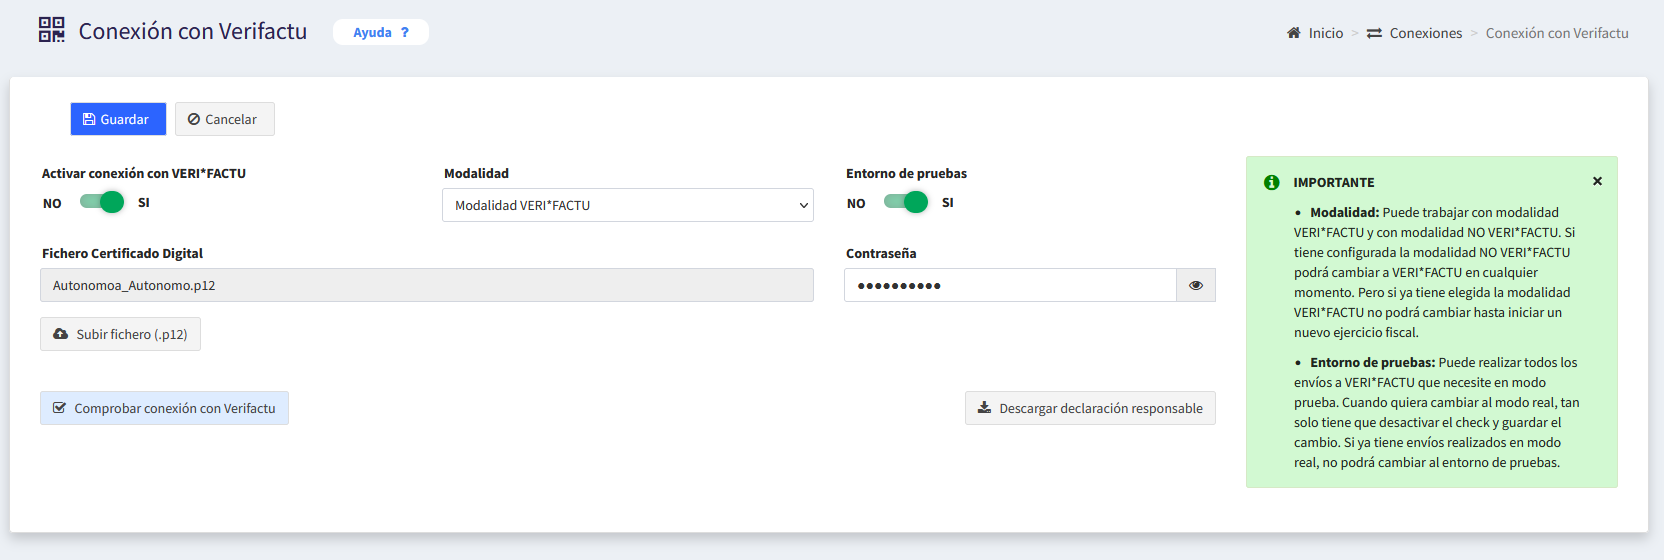Click into the Contraseña password field
This screenshot has height=560, width=1664.
pyautogui.click(x=1009, y=285)
